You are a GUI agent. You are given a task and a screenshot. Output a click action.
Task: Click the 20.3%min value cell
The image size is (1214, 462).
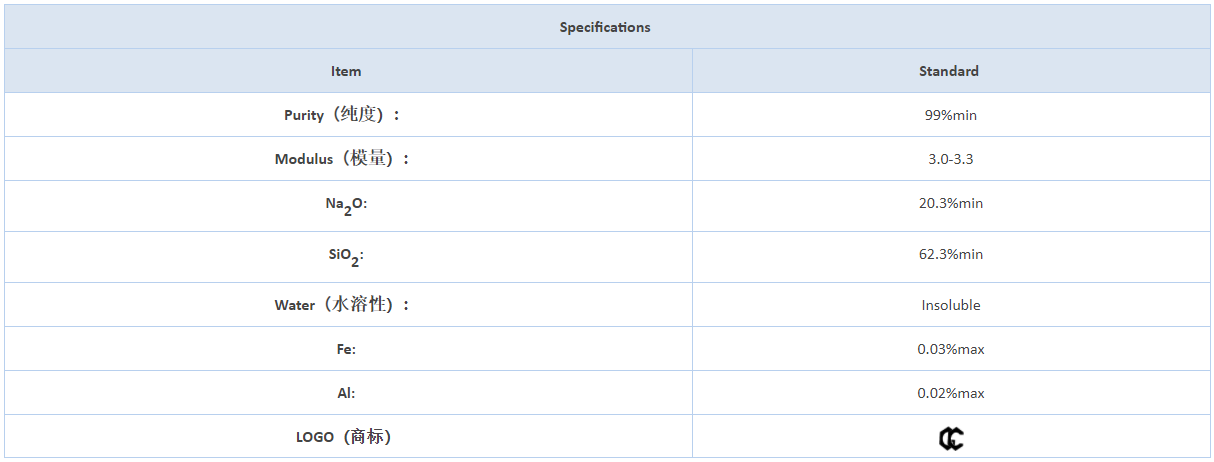(x=950, y=206)
